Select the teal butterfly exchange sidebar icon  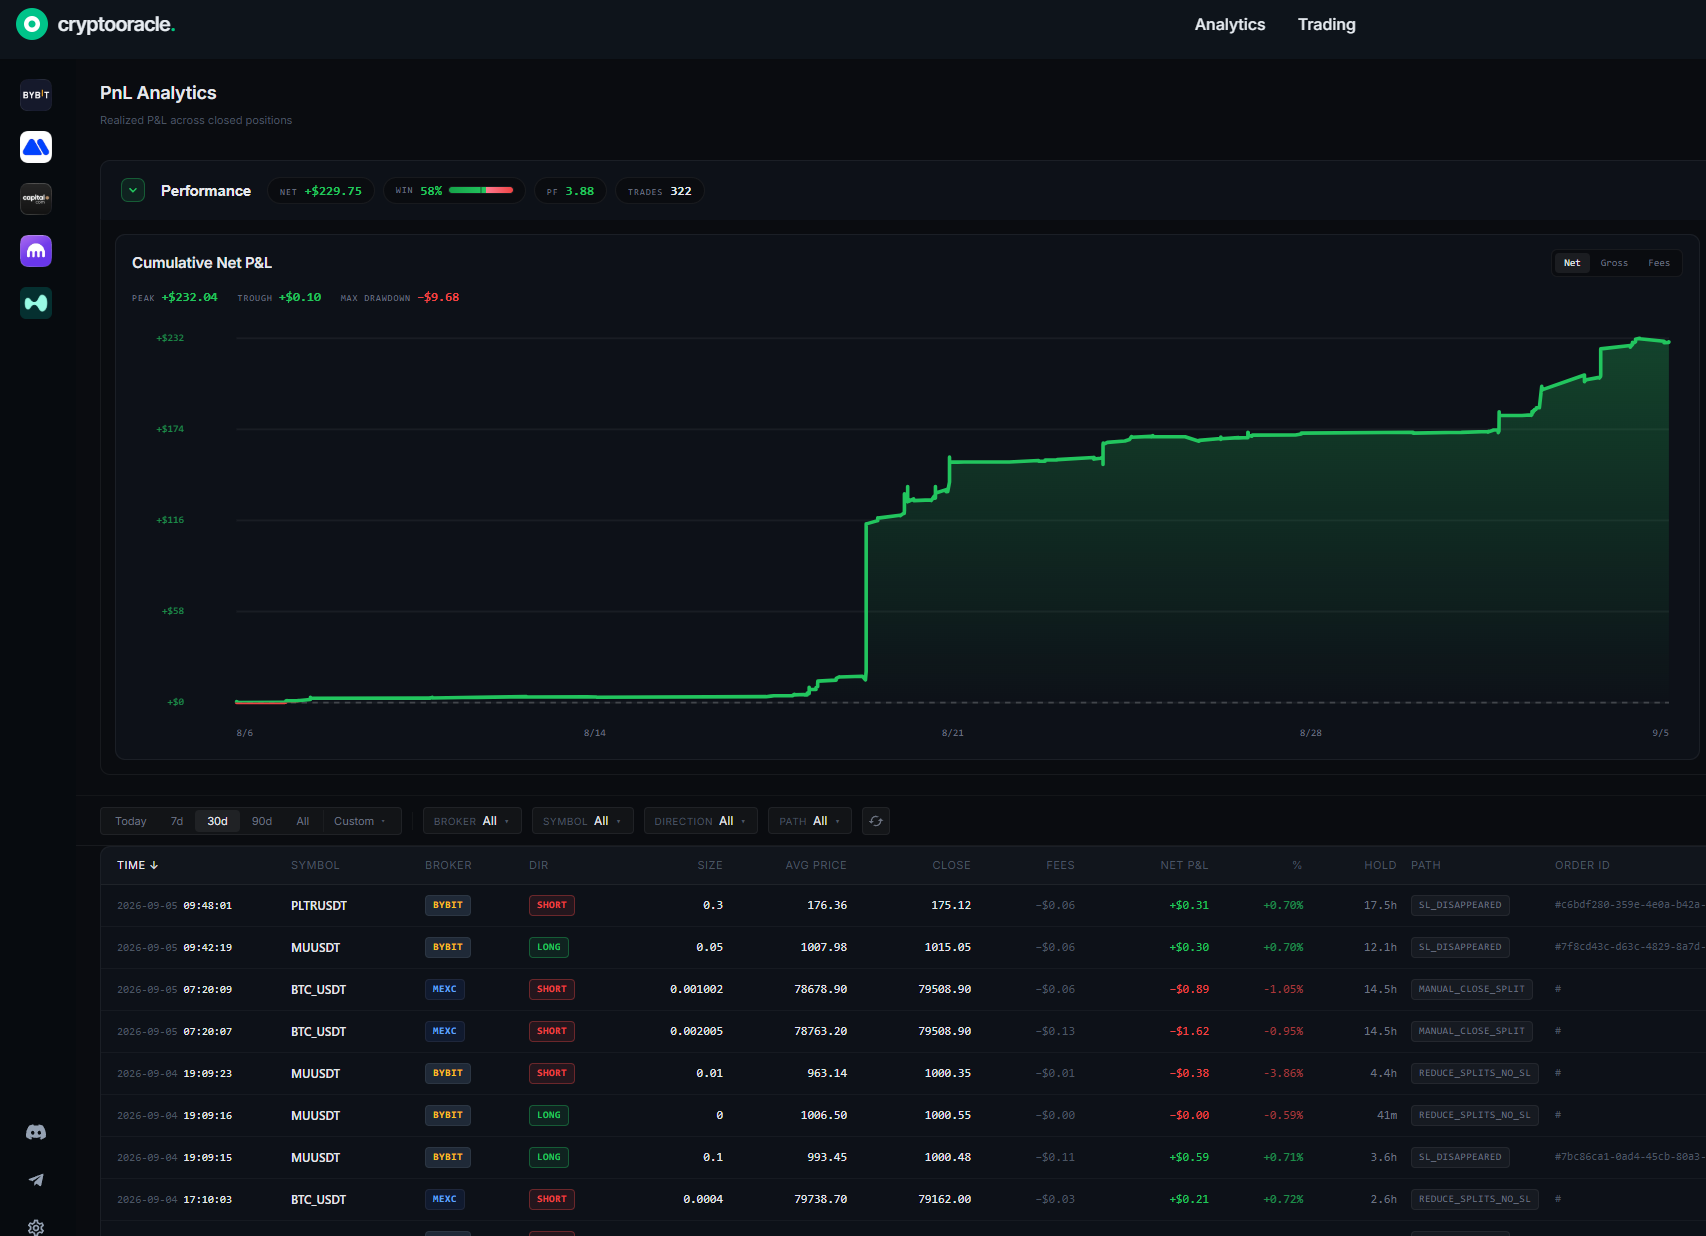click(36, 303)
